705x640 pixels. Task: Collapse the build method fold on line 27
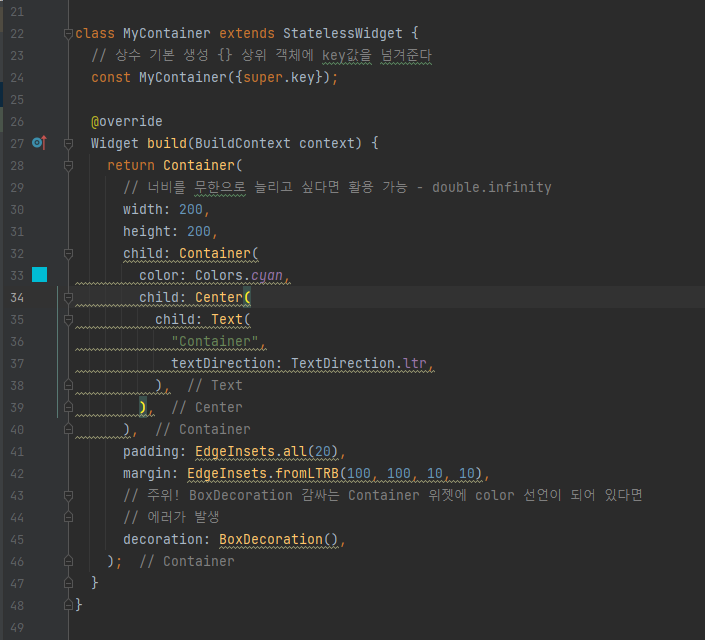[68, 144]
